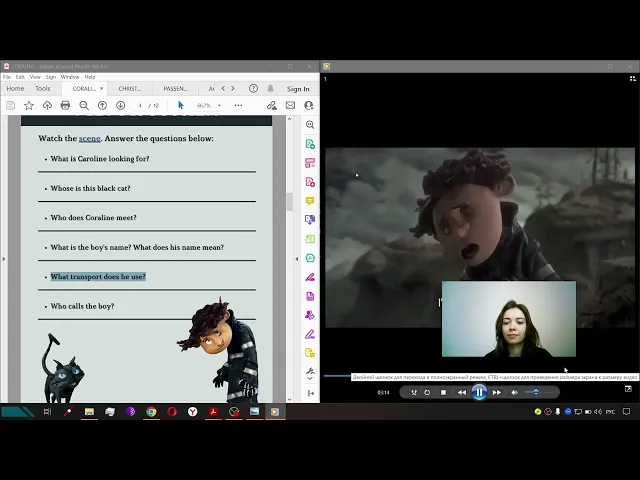The width and height of the screenshot is (640, 480).
Task: Switch to the Tools tab
Action: click(42, 89)
